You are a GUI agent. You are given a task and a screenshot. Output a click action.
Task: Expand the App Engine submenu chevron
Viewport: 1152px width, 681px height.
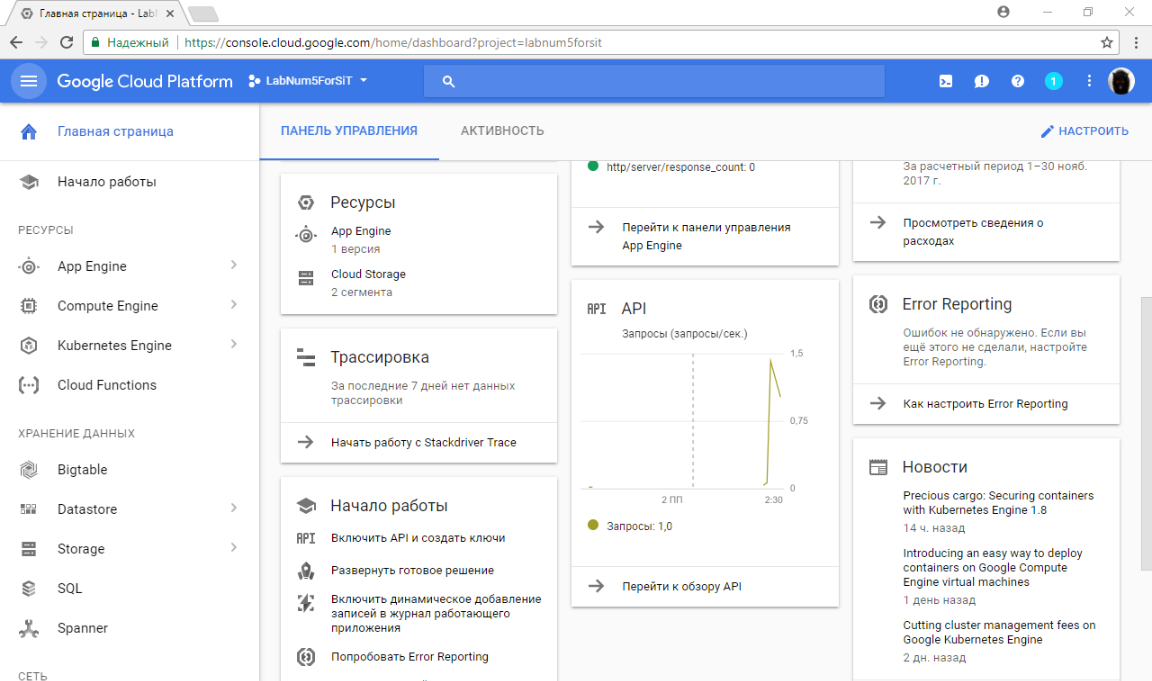pos(234,265)
